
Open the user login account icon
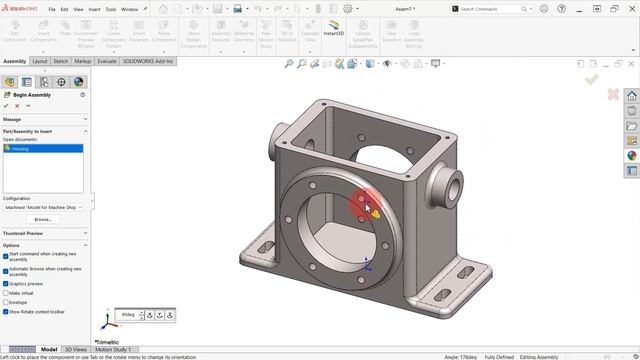tap(544, 9)
